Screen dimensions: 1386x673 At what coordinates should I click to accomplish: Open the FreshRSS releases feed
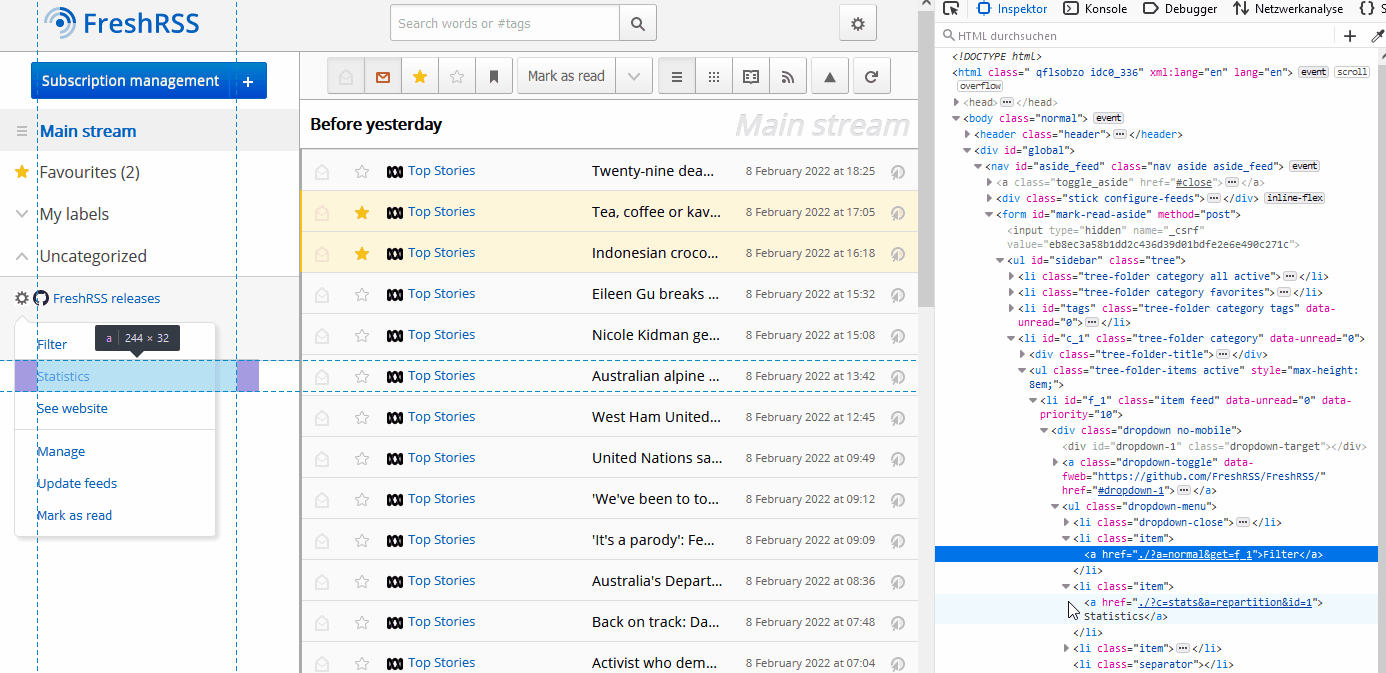pos(106,298)
